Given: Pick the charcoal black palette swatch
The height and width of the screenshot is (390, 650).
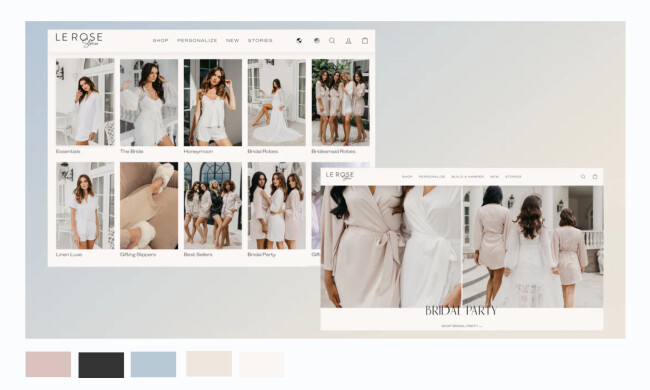Looking at the screenshot, I should (101, 365).
